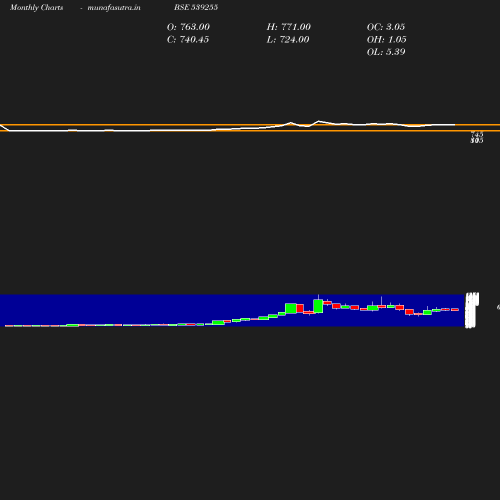This screenshot has height=500, width=500.
Task: Click the 745 price label near the orange lines
Action: click(477, 134)
